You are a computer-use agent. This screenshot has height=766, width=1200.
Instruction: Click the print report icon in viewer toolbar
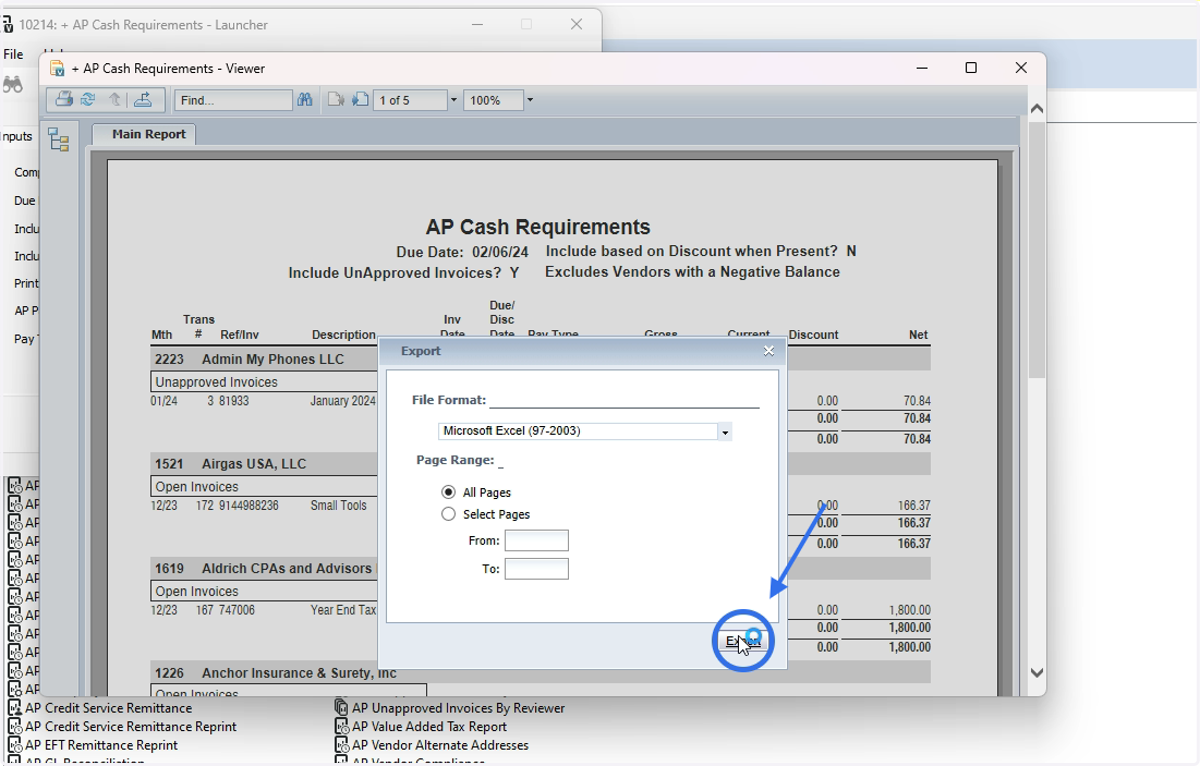coord(64,99)
